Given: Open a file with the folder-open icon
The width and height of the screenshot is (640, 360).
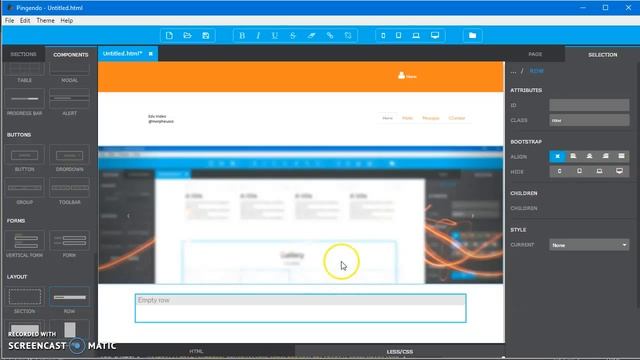Looking at the screenshot, I should click(187, 36).
